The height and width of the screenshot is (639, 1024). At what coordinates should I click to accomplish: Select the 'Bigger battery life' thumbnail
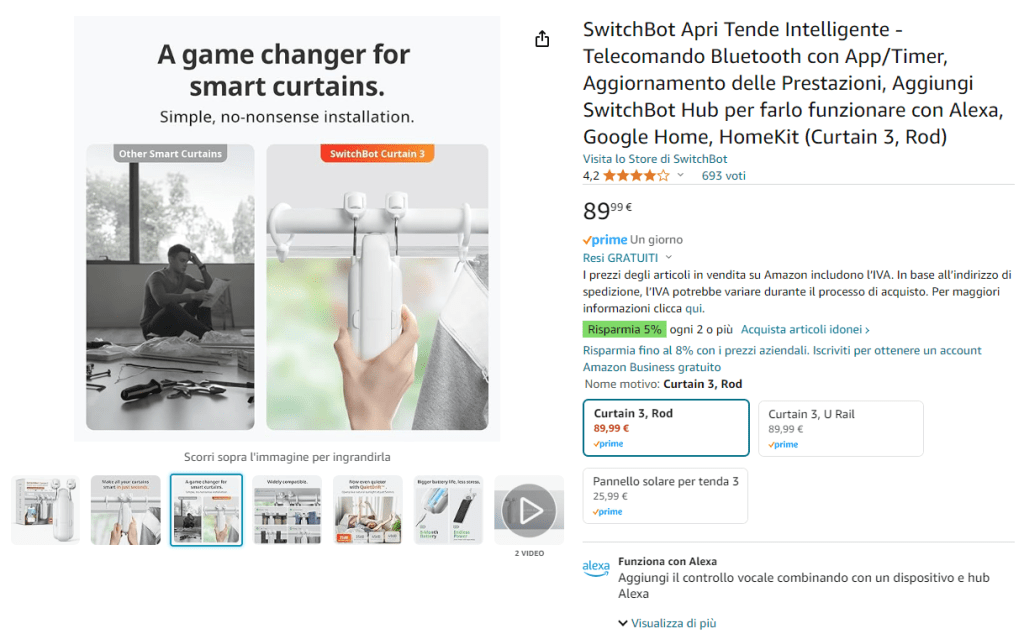tap(448, 510)
